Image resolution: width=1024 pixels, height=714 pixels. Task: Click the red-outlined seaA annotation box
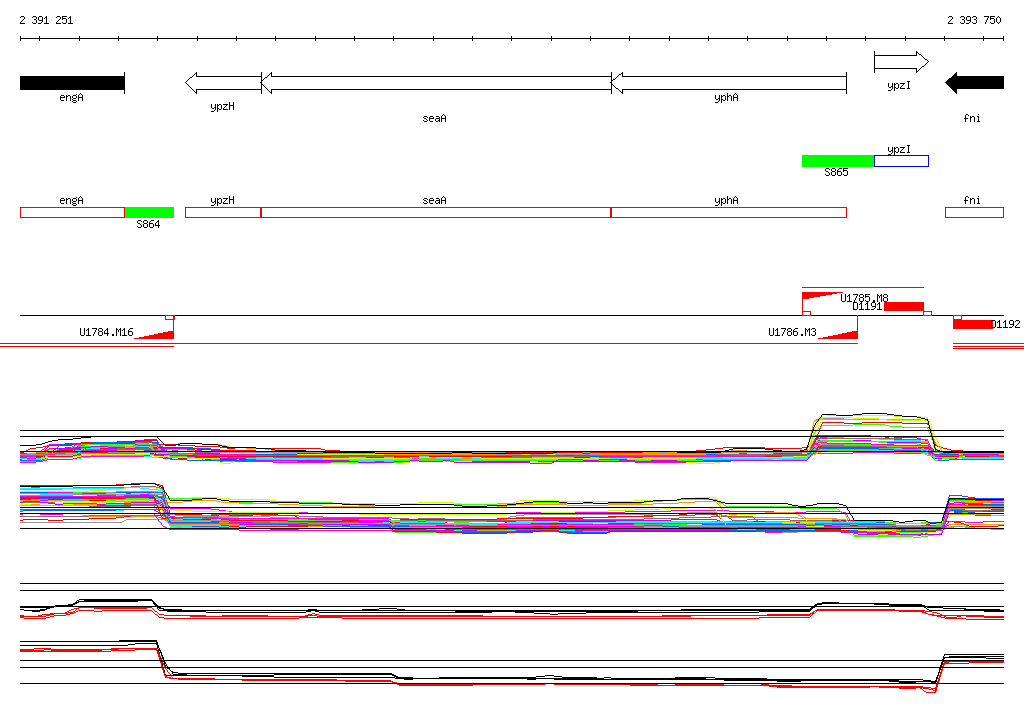coord(435,212)
